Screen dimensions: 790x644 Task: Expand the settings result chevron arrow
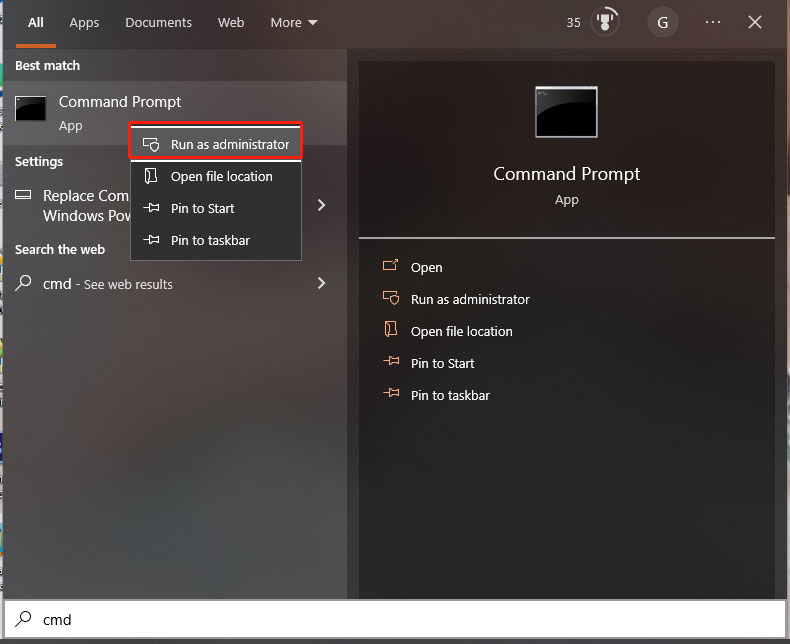[x=321, y=205]
